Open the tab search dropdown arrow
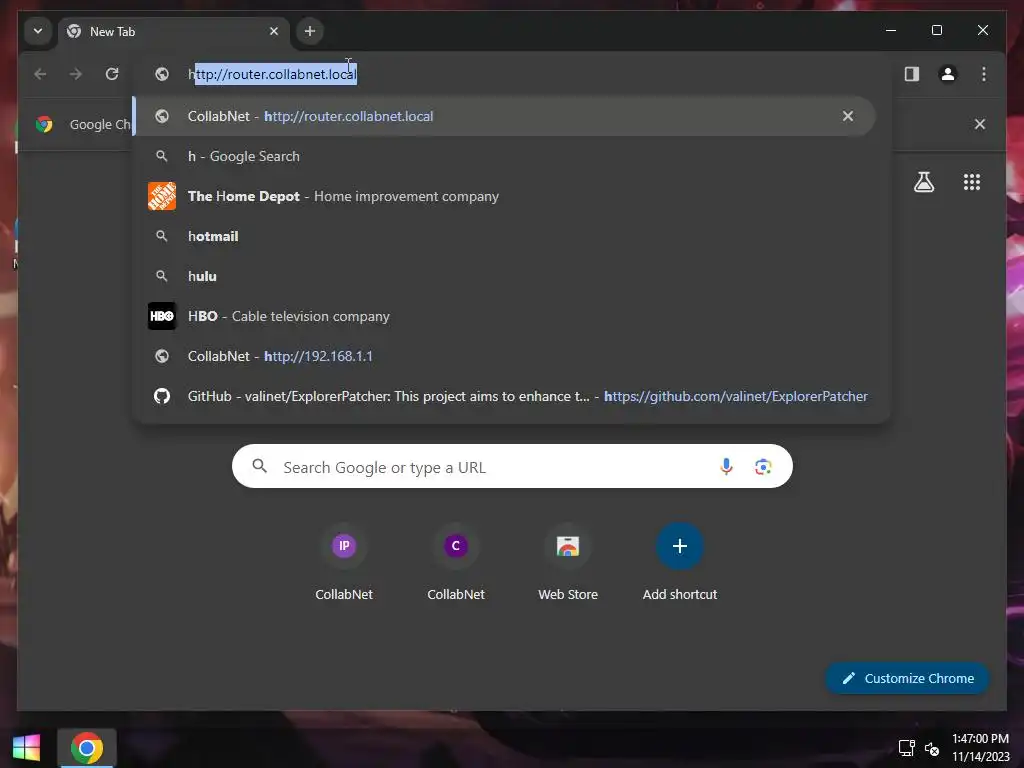Screen dimensions: 1024x768 [x=38, y=31]
